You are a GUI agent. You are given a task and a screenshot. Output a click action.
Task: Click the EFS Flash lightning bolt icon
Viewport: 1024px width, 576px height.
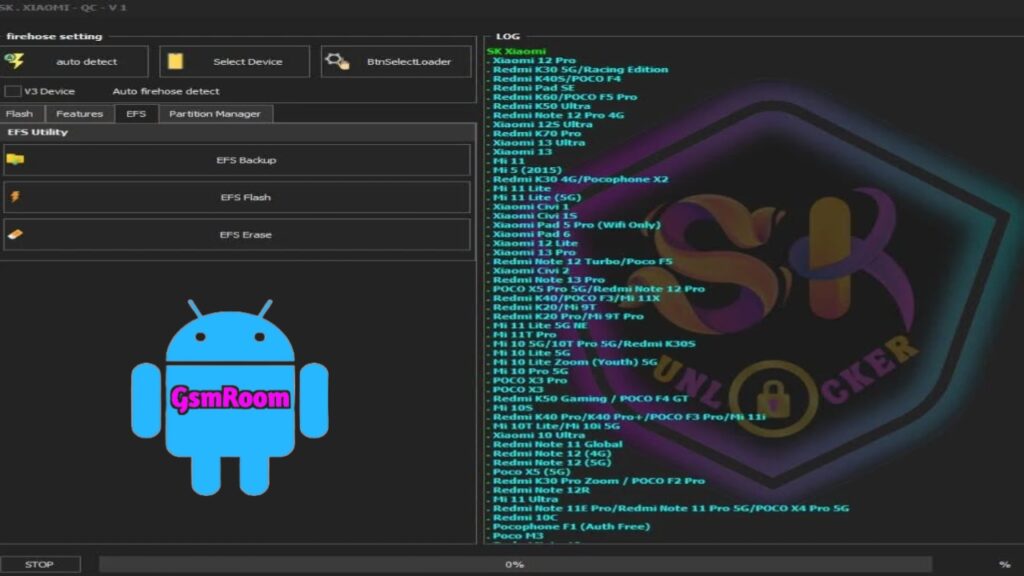[15, 197]
